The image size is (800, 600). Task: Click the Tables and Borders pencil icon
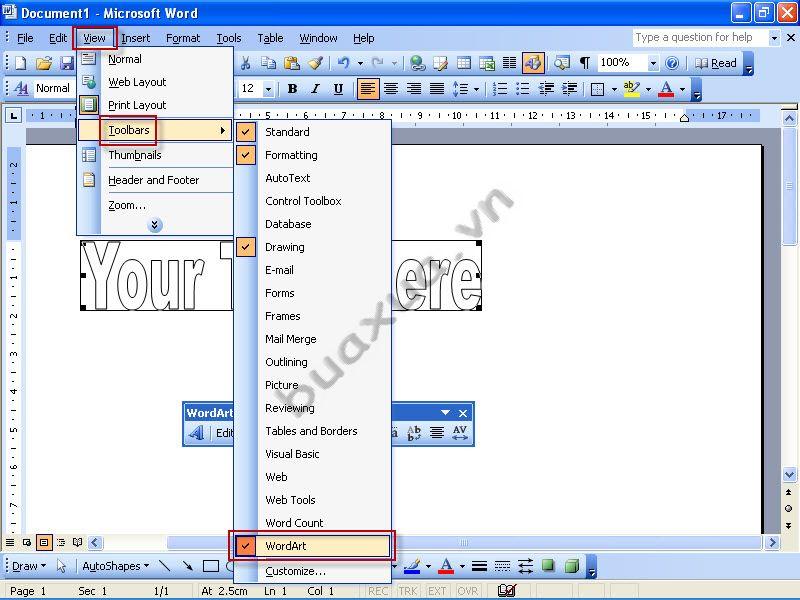click(x=440, y=63)
